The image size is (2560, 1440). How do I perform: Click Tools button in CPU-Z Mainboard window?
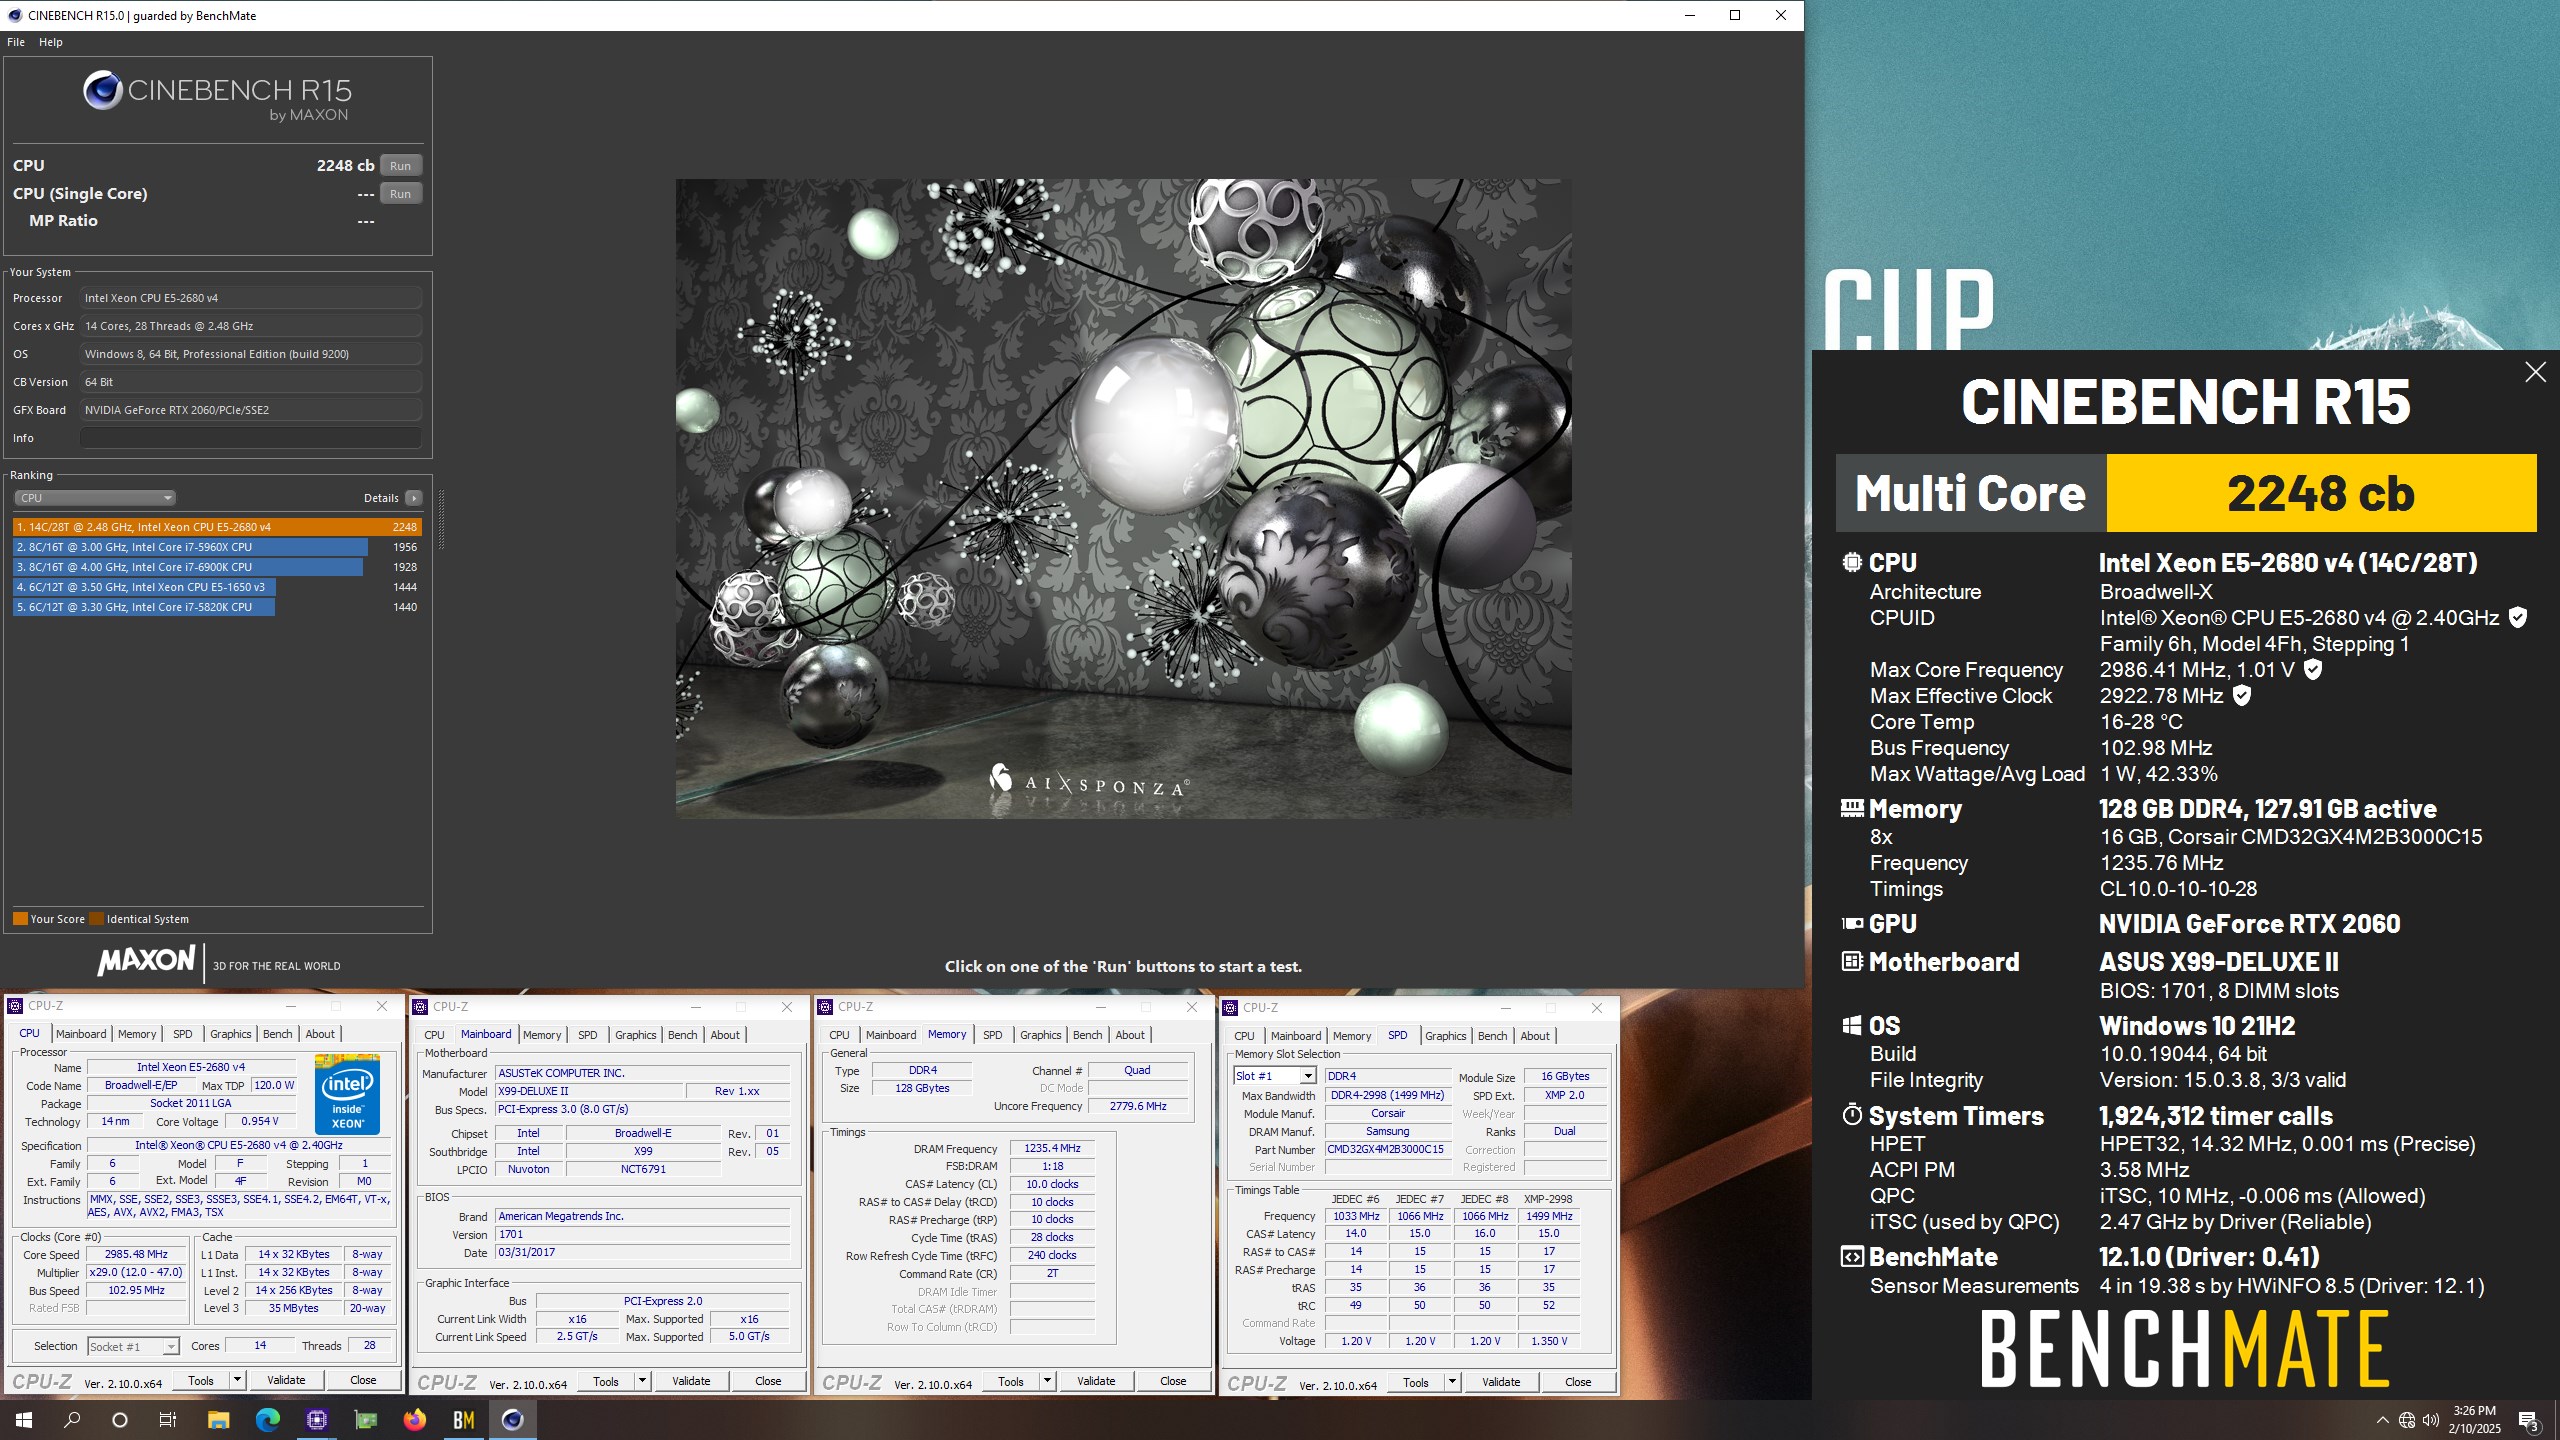(x=606, y=1381)
